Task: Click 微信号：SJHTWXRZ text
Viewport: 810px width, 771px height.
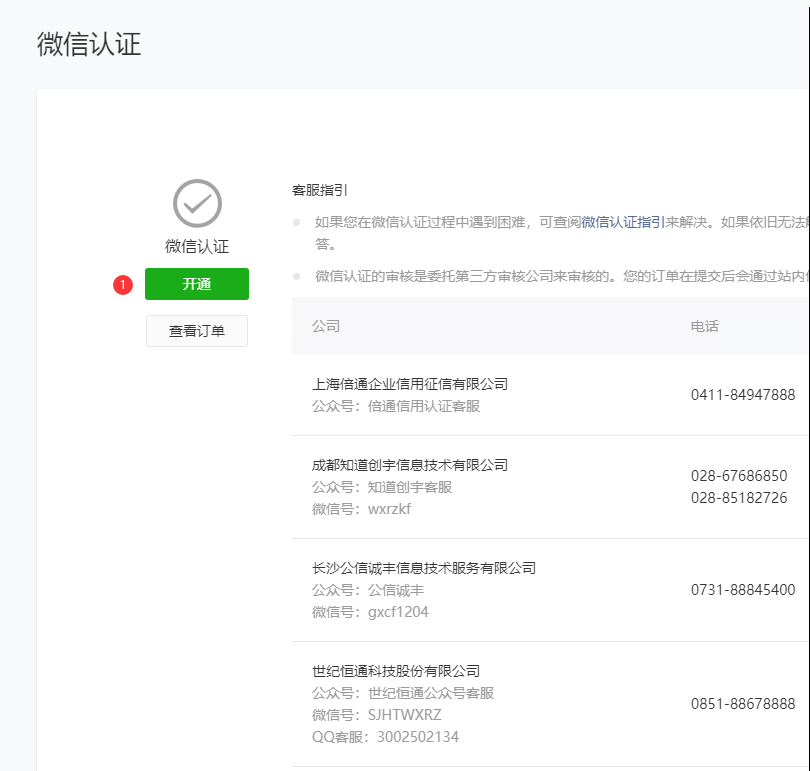Action: [x=377, y=715]
